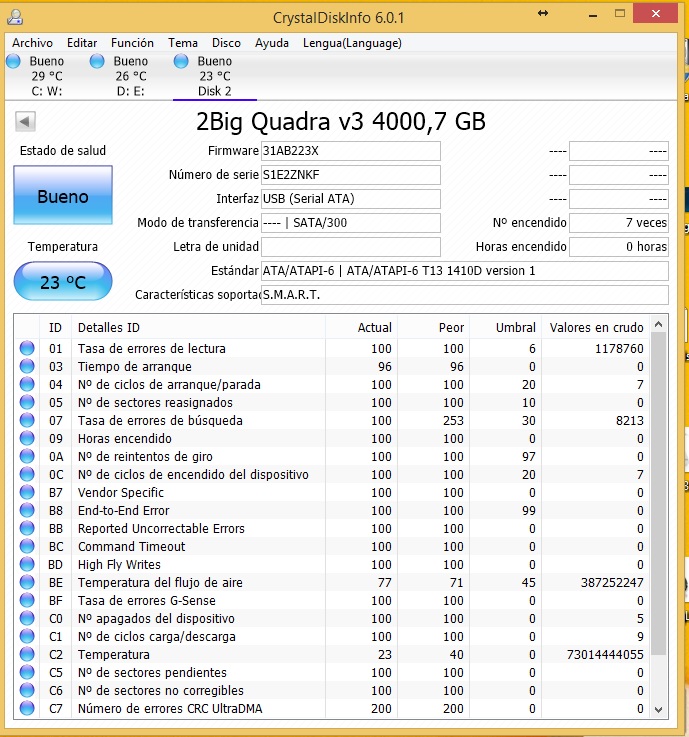Click the status orb for Tasa de errores de búsqueda
689x737 pixels.
tap(27, 420)
